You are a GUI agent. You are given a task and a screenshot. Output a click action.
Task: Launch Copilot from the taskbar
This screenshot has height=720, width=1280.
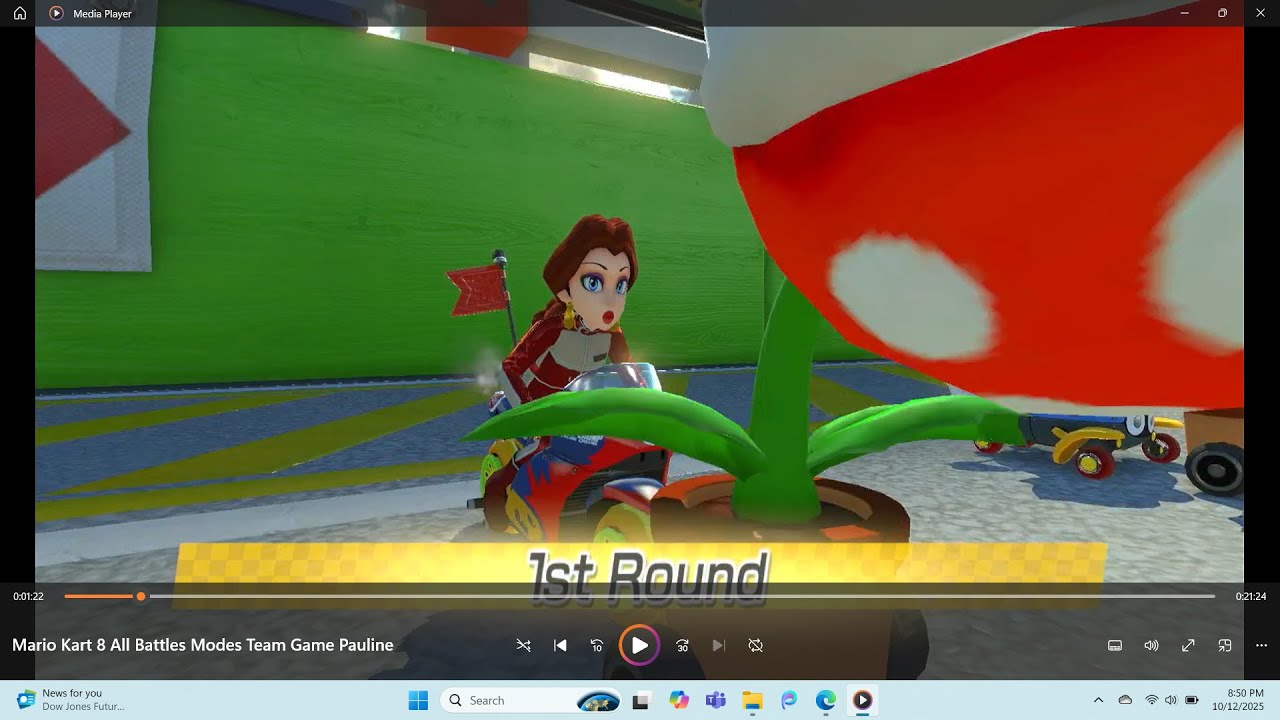pyautogui.click(x=679, y=700)
